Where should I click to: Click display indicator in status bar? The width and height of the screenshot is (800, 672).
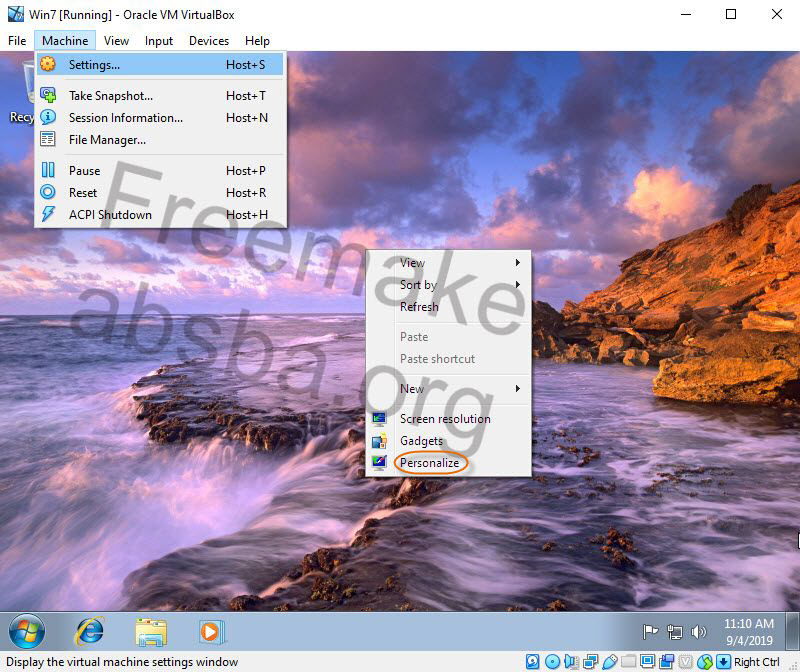point(647,662)
